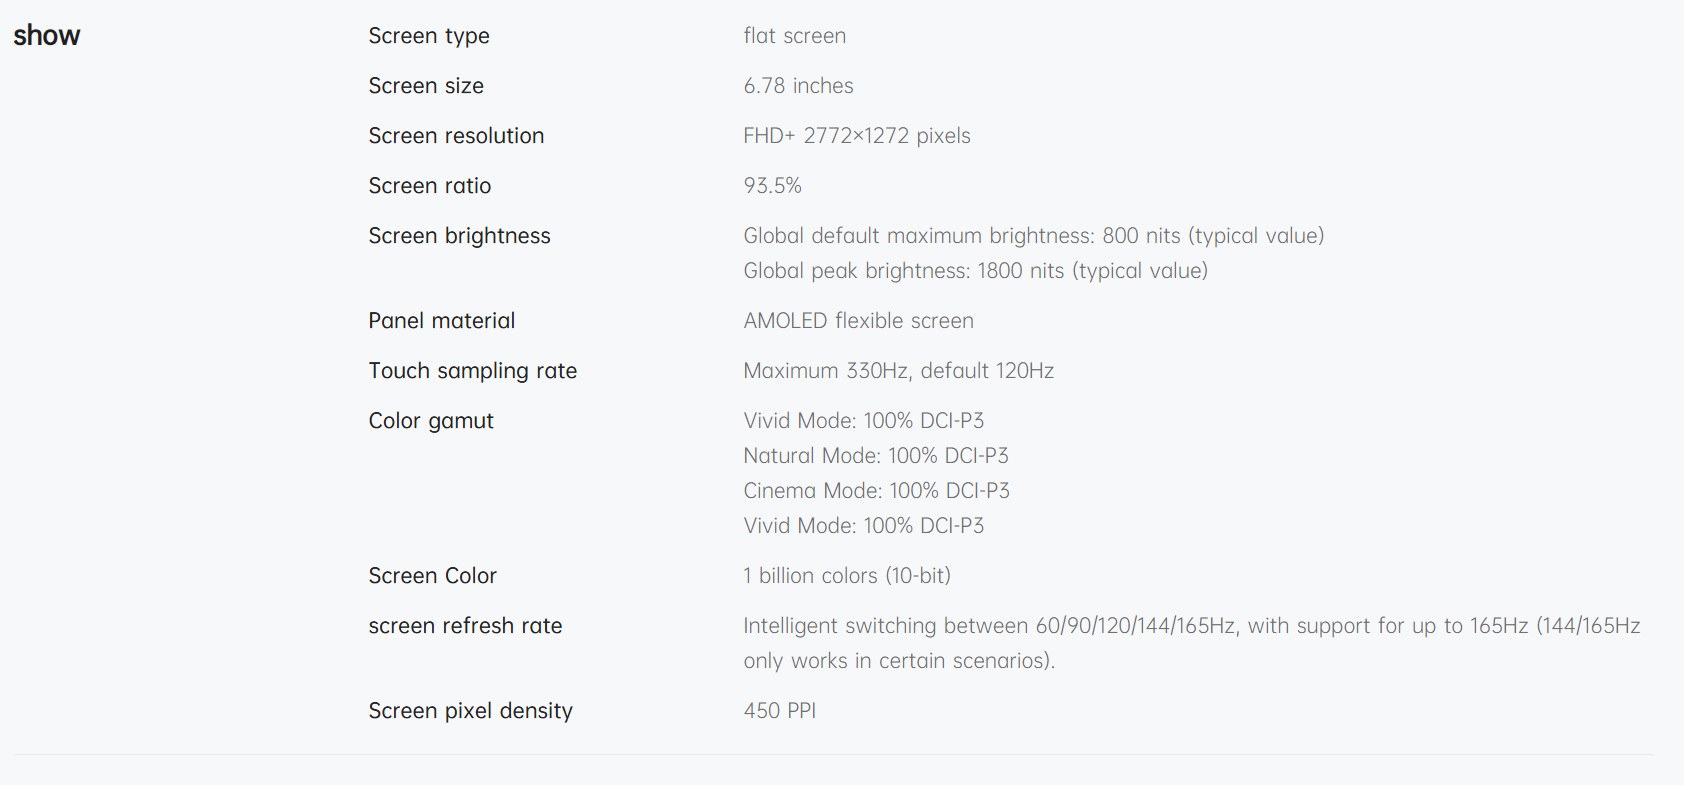Click the "Screen type" label
Viewport: 1684px width, 785px height.
pyautogui.click(x=429, y=36)
